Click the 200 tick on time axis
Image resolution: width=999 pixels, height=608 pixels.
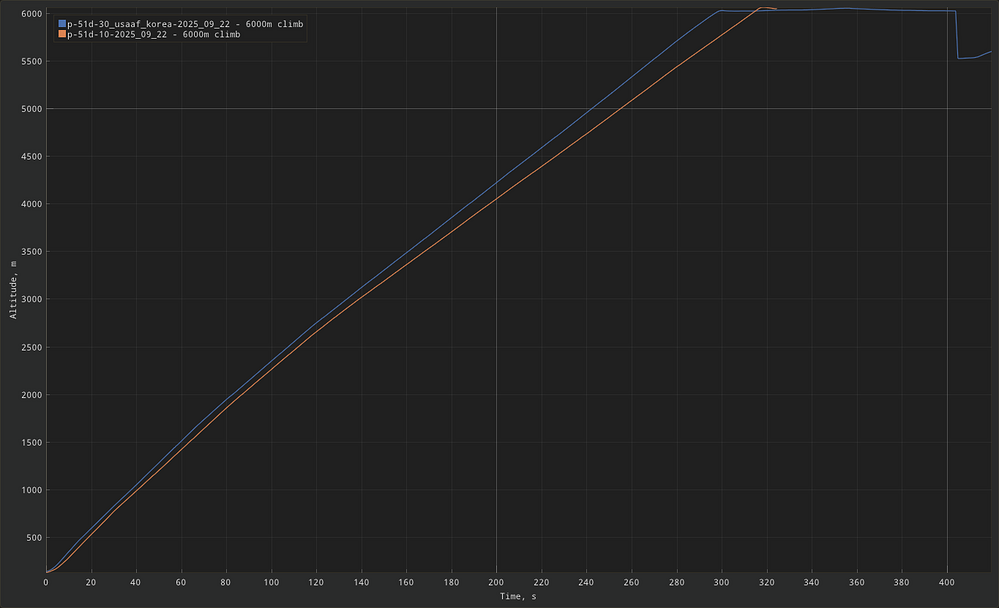(496, 581)
